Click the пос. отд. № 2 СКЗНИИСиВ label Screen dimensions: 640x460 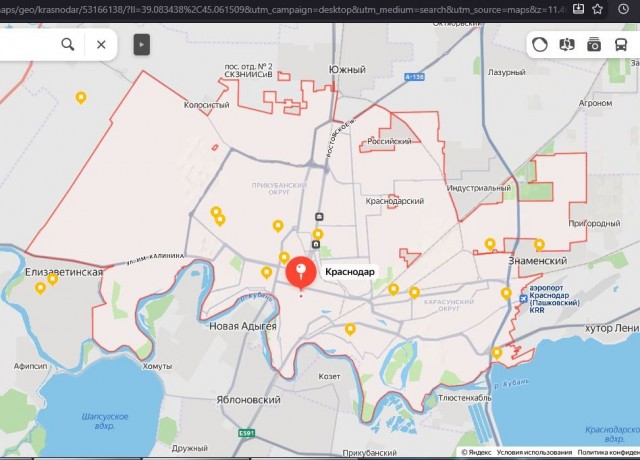point(248,70)
